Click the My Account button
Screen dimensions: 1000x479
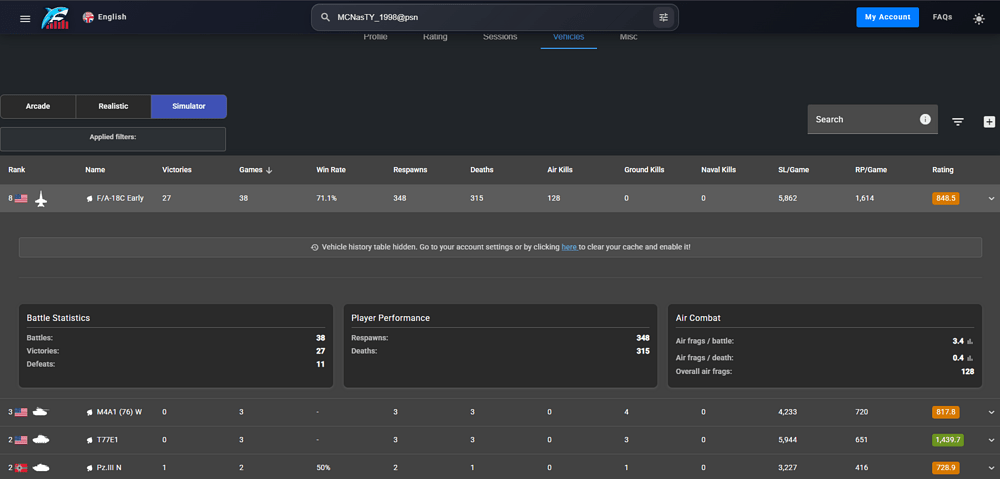pyautogui.click(x=887, y=17)
